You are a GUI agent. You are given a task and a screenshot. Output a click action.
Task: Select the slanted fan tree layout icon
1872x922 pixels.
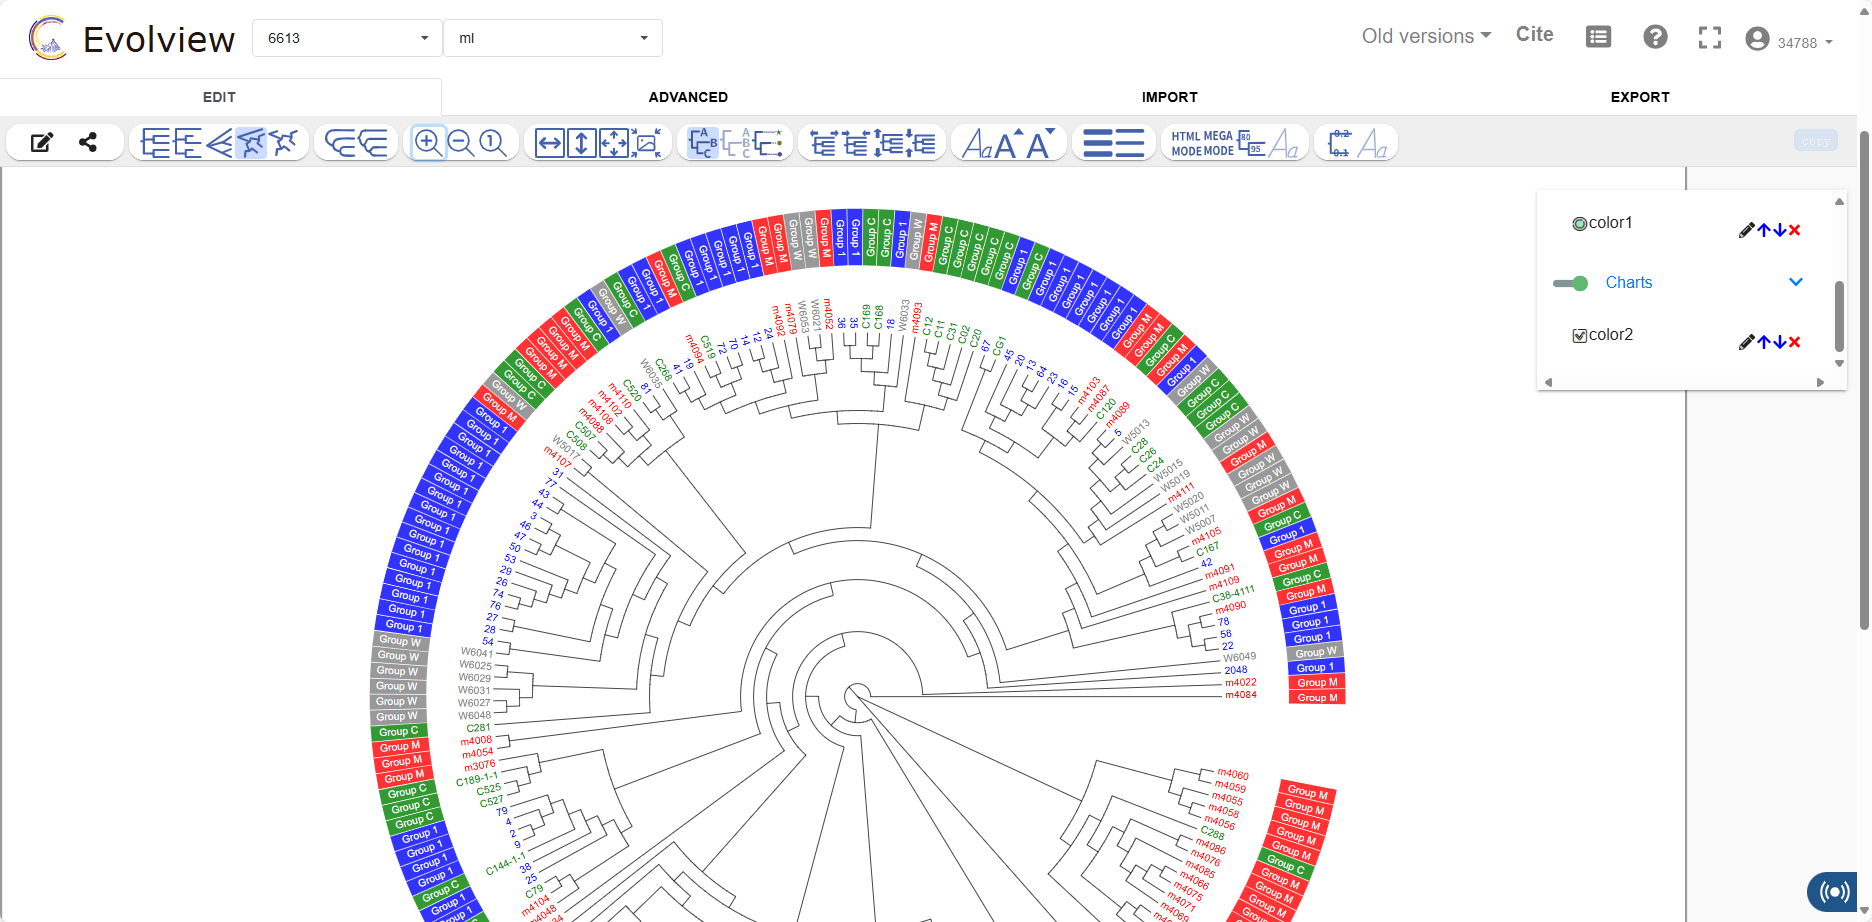click(x=219, y=143)
